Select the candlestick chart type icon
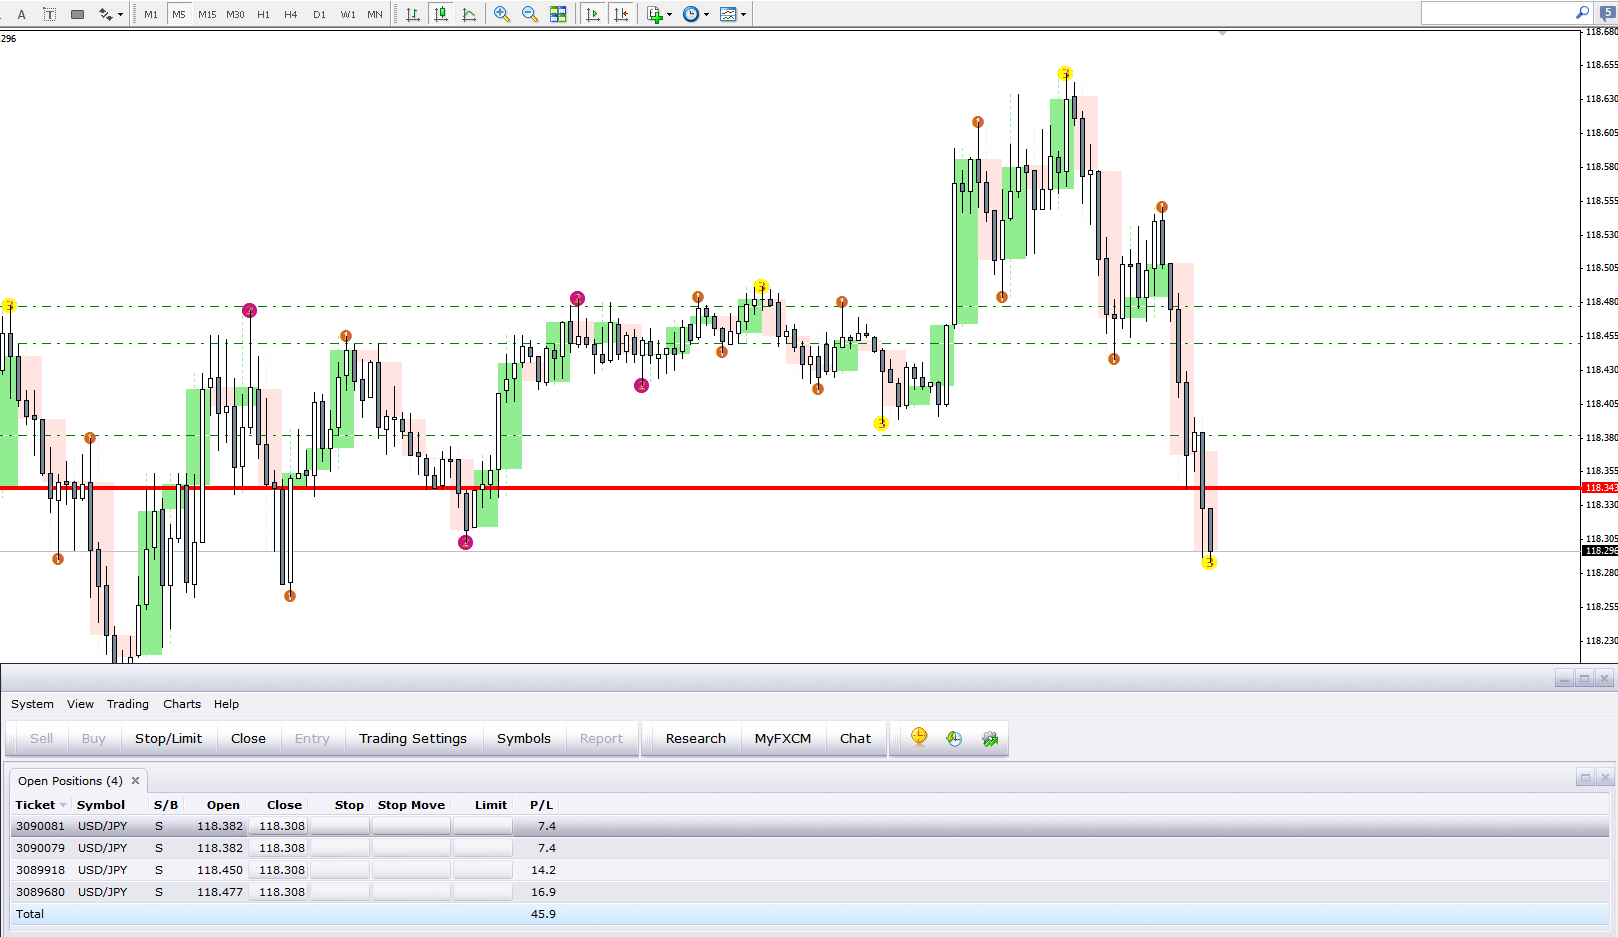The image size is (1618, 937). (x=441, y=14)
